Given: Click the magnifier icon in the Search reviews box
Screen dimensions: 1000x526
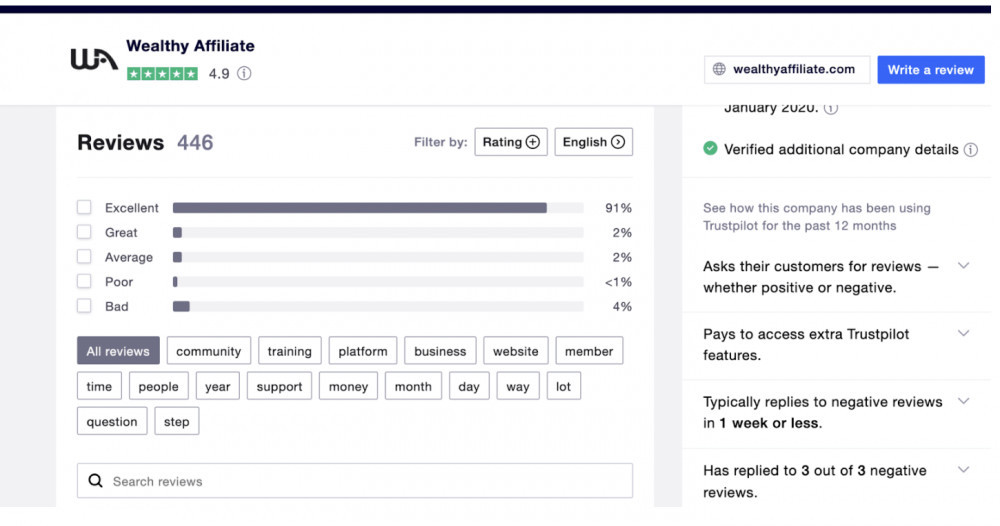Looking at the screenshot, I should [x=96, y=481].
